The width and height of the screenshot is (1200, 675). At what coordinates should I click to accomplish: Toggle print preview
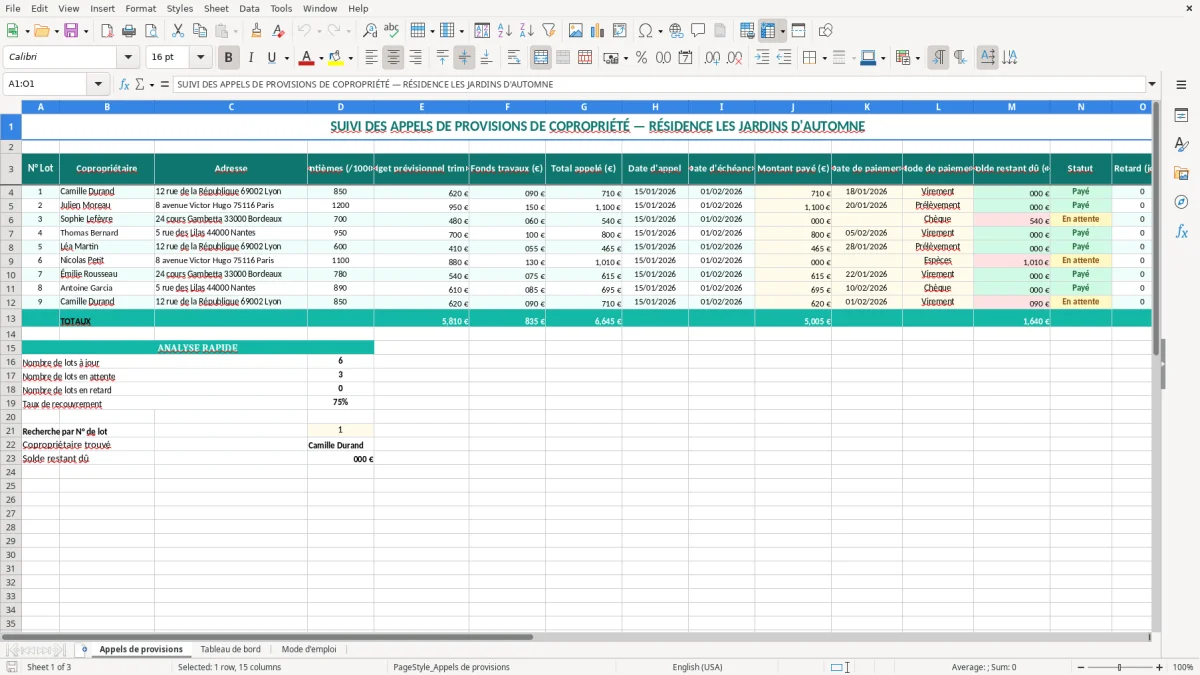point(149,31)
